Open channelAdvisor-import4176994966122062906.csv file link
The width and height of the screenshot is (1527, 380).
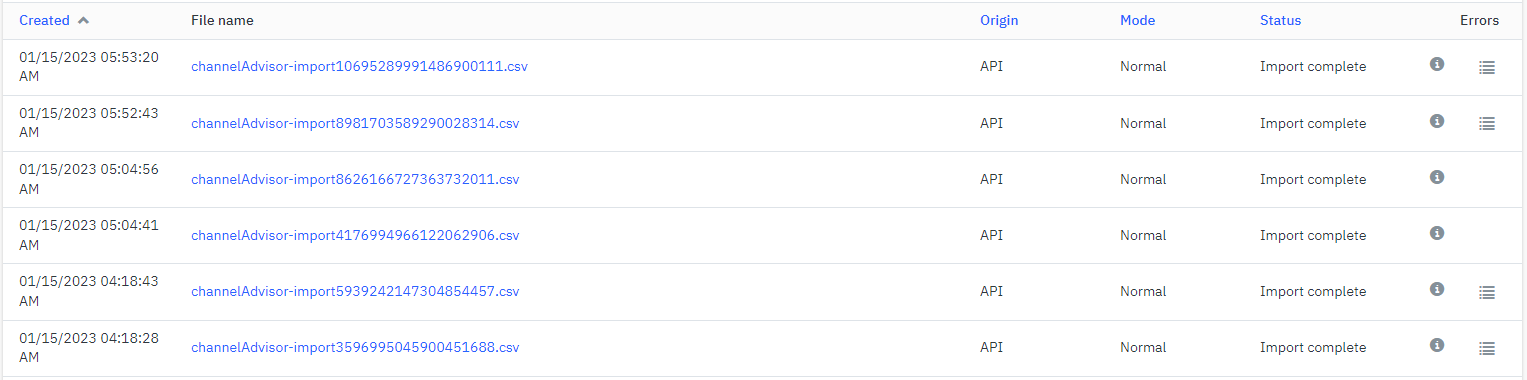pos(355,236)
